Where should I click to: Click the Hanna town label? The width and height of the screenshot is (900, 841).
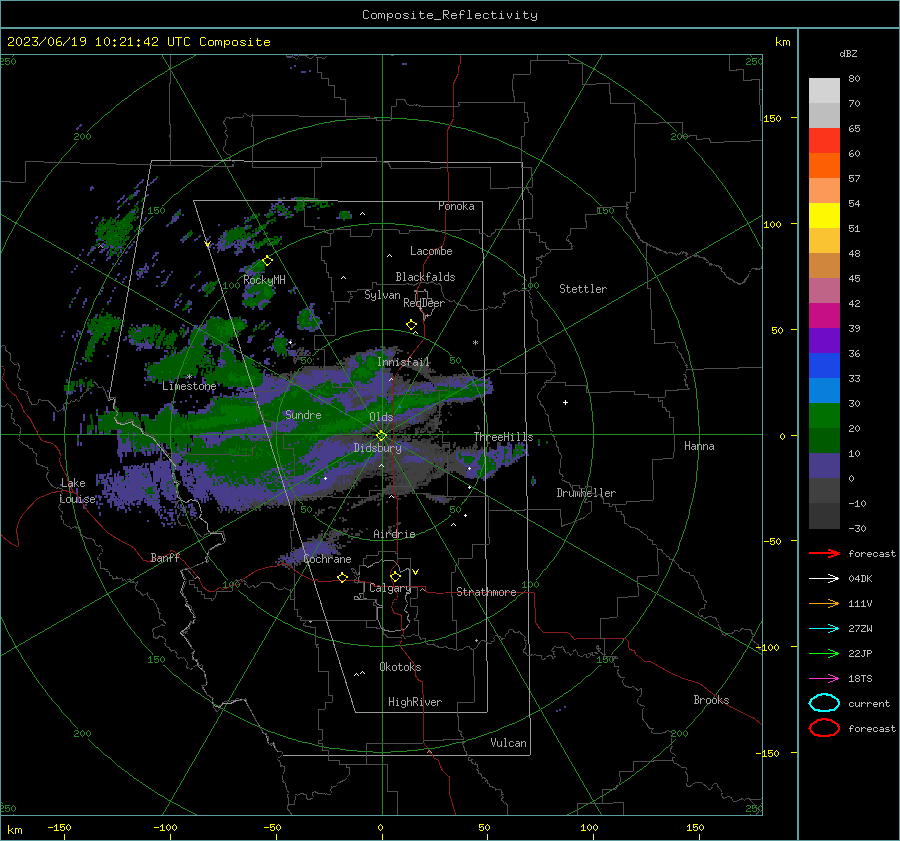(699, 446)
